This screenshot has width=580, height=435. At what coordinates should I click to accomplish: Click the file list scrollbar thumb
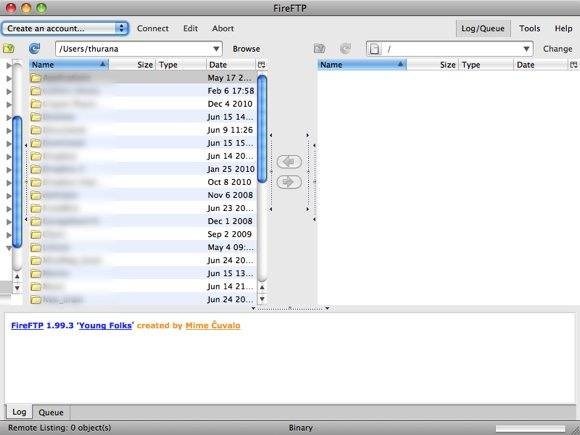point(262,129)
